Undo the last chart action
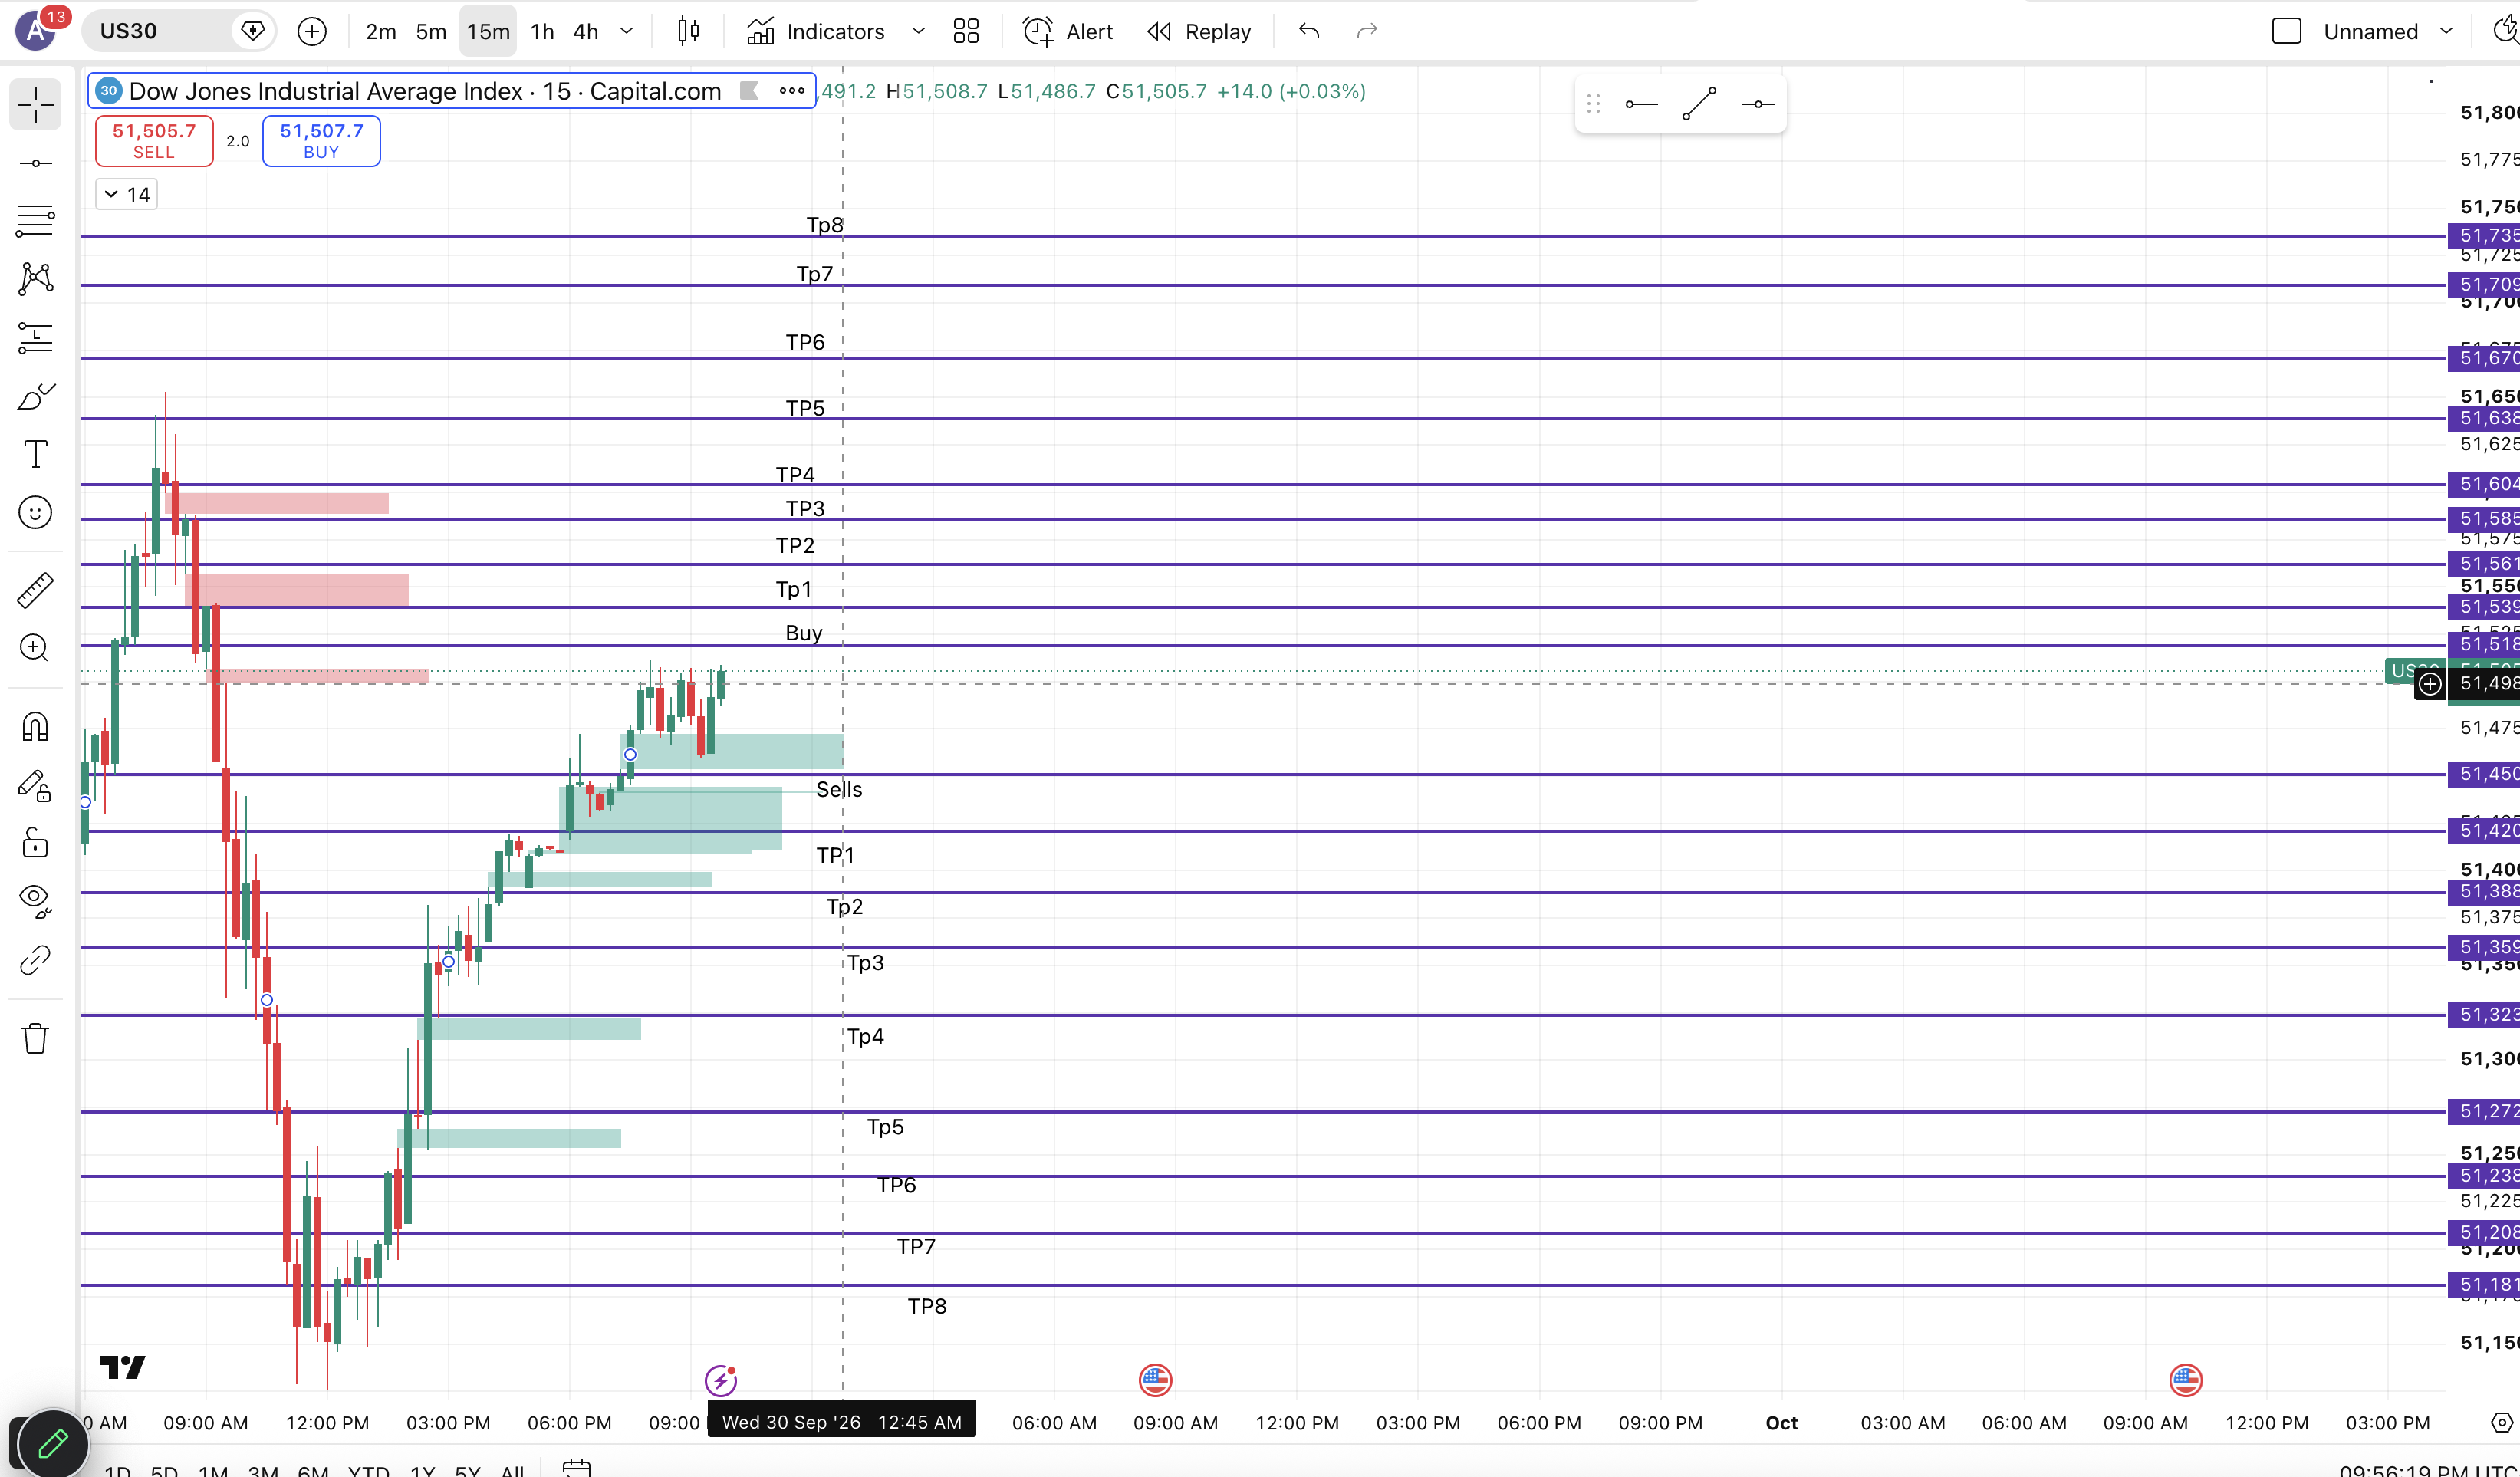2520x1477 pixels. [x=1309, y=32]
